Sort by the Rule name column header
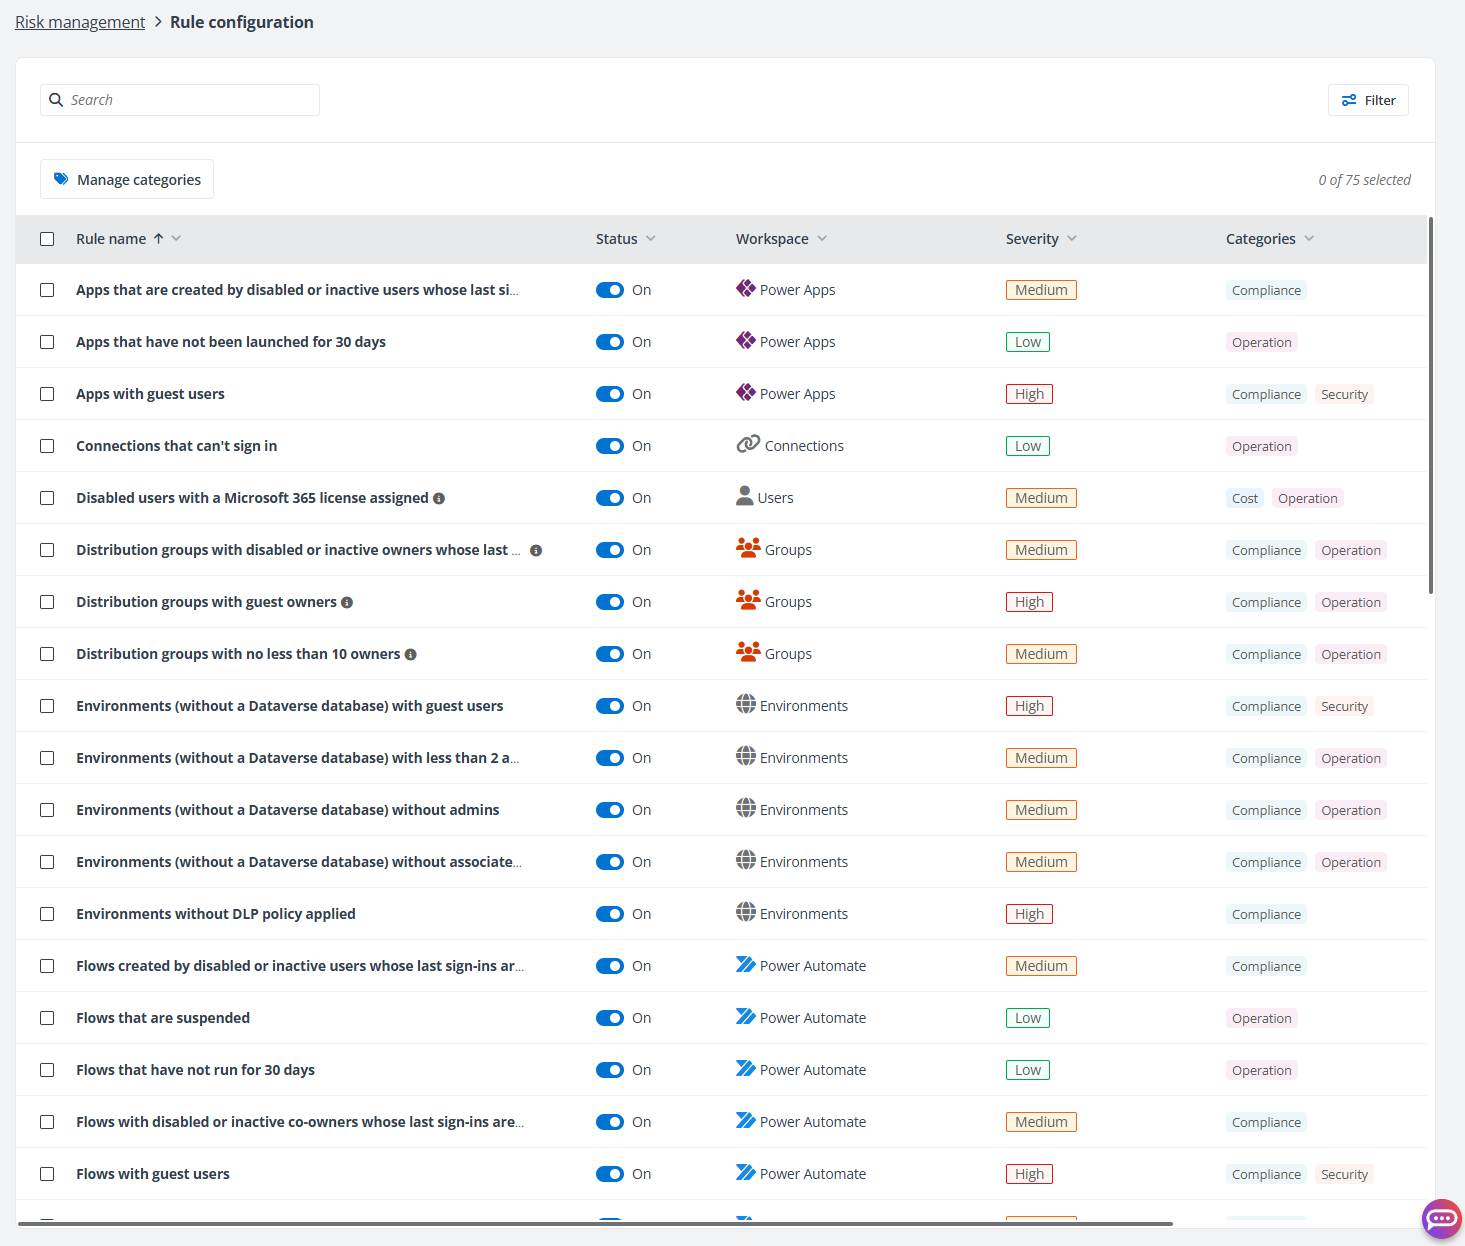The width and height of the screenshot is (1465, 1246). [x=110, y=238]
